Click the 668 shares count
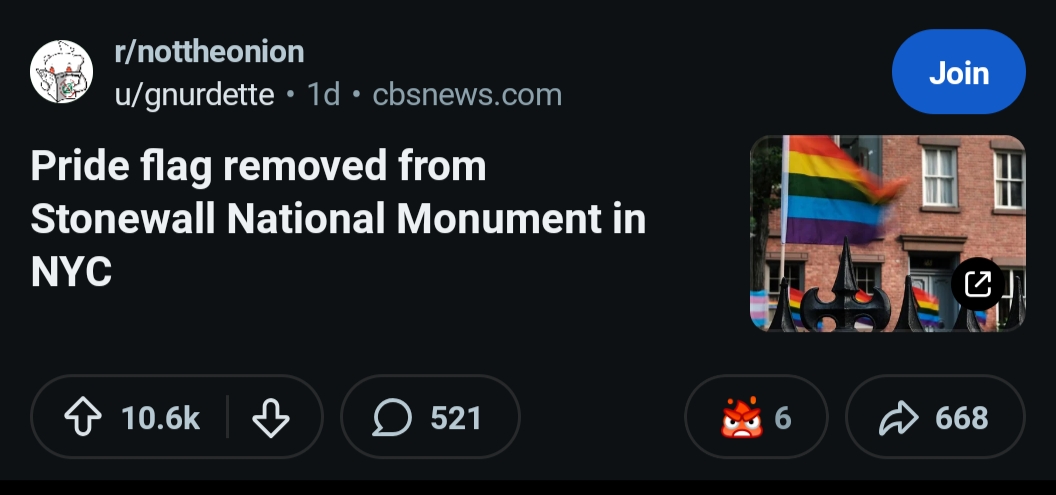 coord(962,418)
